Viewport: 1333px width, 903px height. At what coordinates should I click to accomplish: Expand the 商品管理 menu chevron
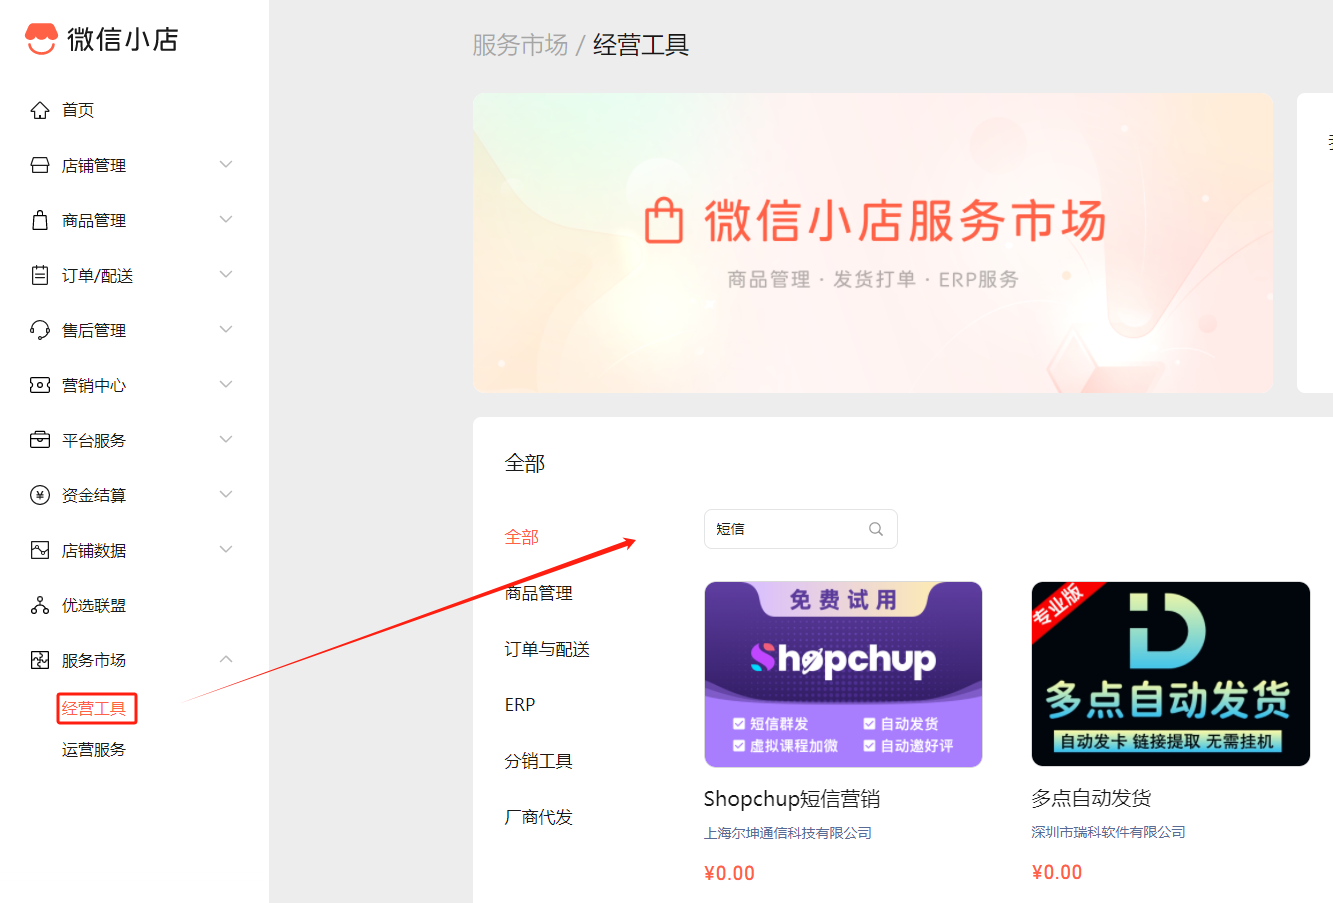point(226,219)
